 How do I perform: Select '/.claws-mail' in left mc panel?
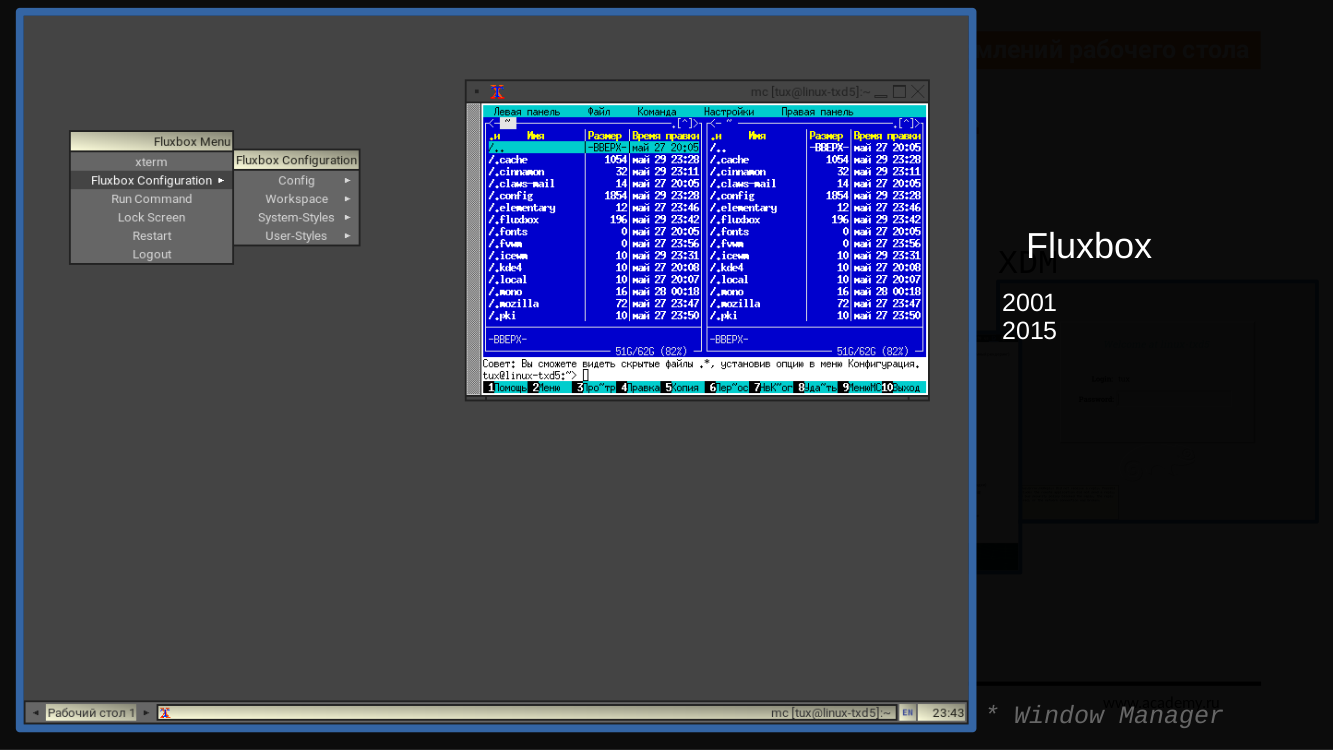pos(594,184)
